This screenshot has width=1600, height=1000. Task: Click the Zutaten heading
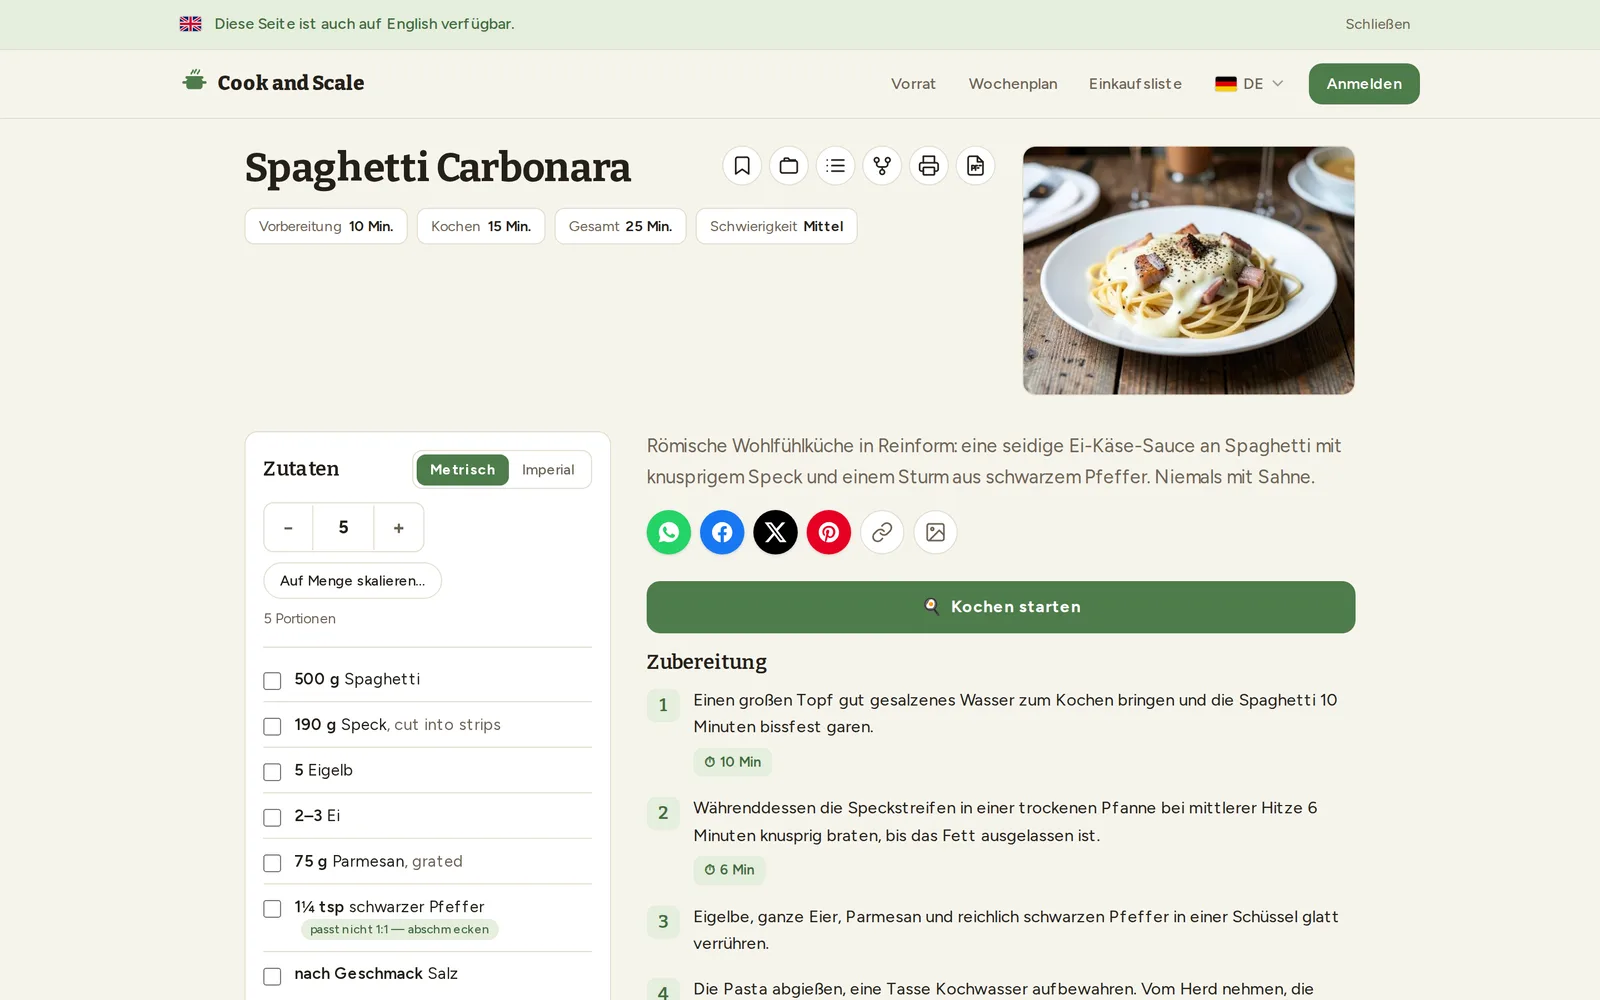[301, 469]
